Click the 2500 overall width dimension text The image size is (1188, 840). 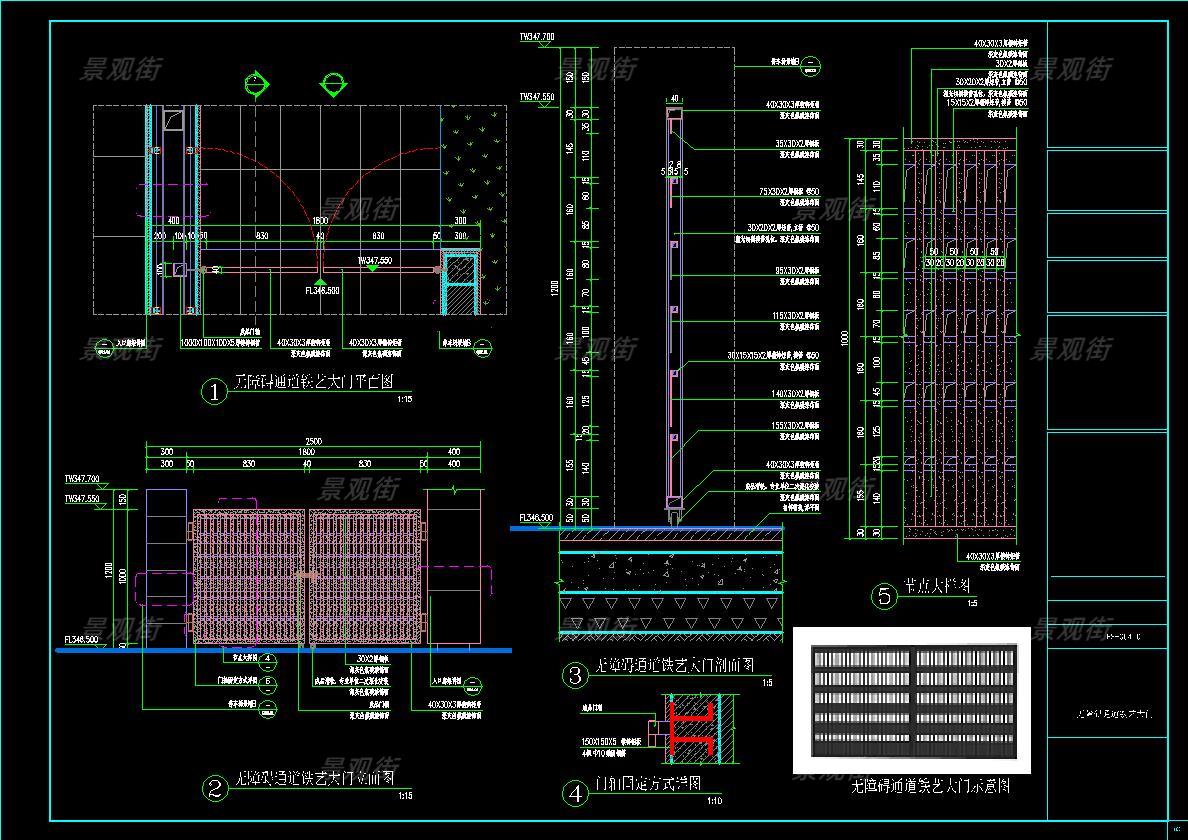(x=314, y=442)
